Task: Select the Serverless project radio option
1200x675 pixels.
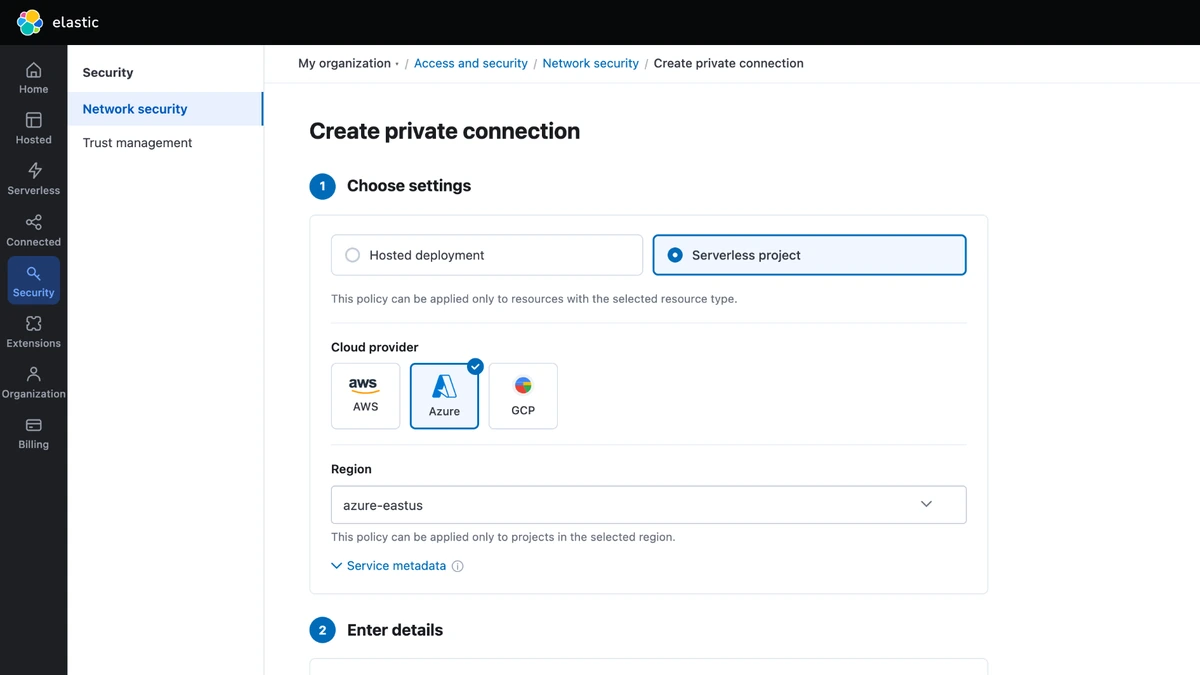Action: click(809, 255)
